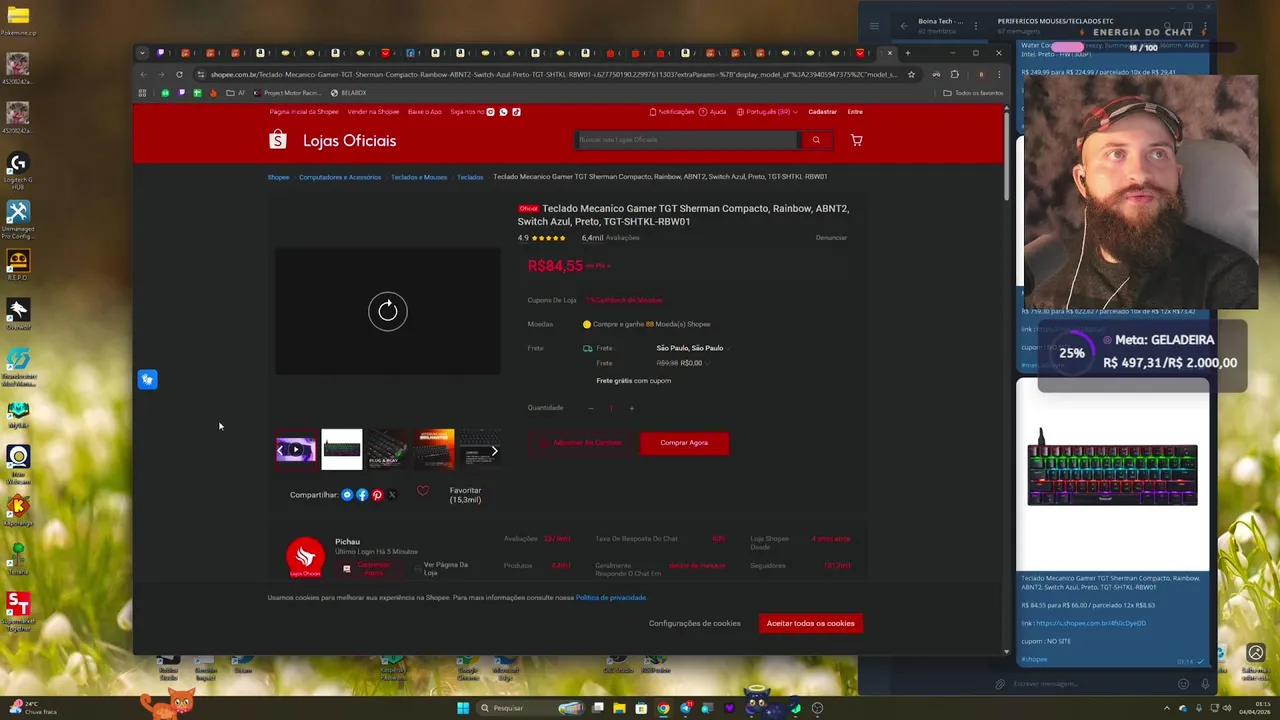1280x720 pixels.
Task: Reload the product video player
Action: (x=388, y=311)
